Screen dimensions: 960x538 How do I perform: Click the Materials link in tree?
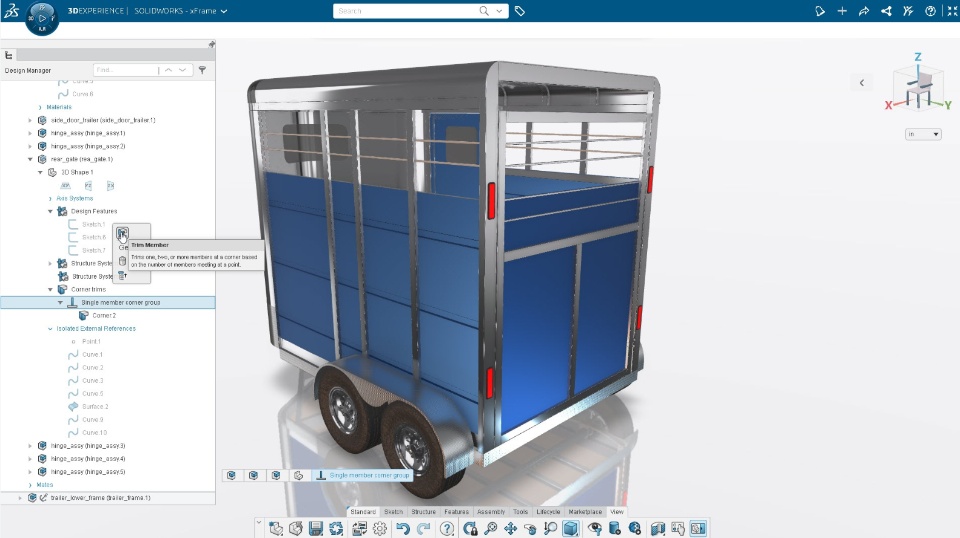[59, 107]
